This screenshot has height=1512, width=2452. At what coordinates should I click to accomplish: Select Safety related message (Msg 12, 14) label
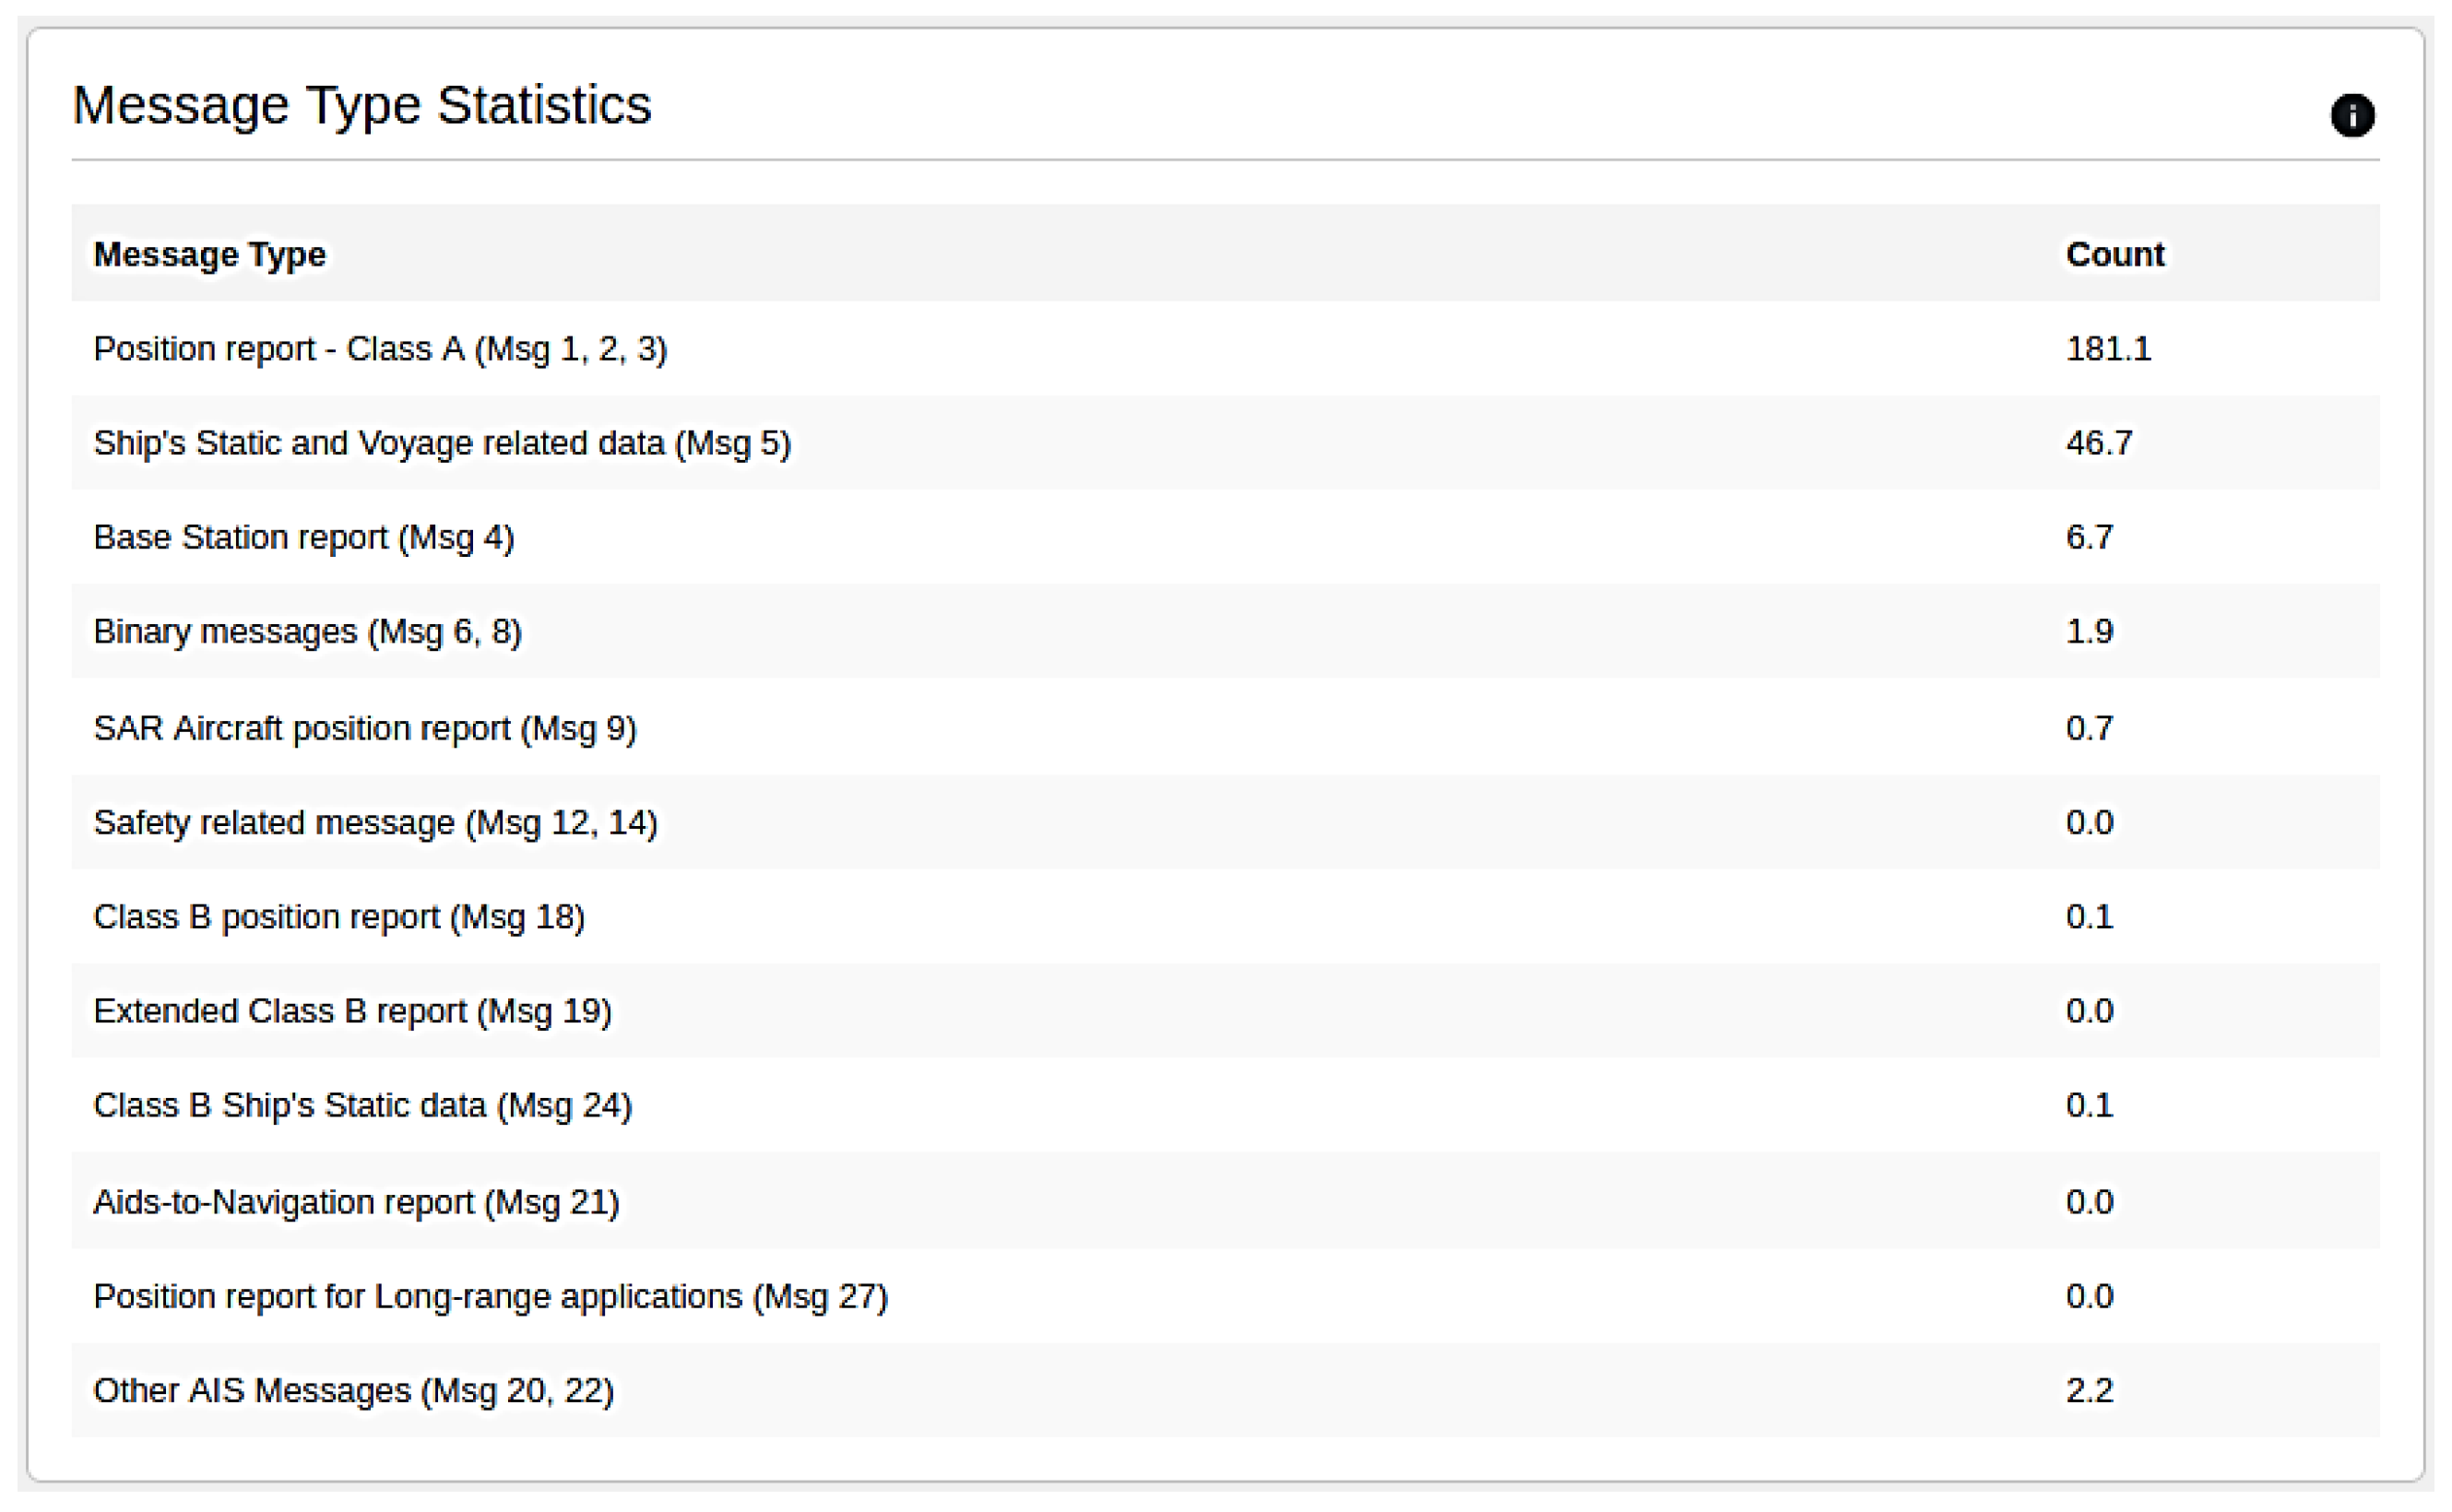(375, 822)
